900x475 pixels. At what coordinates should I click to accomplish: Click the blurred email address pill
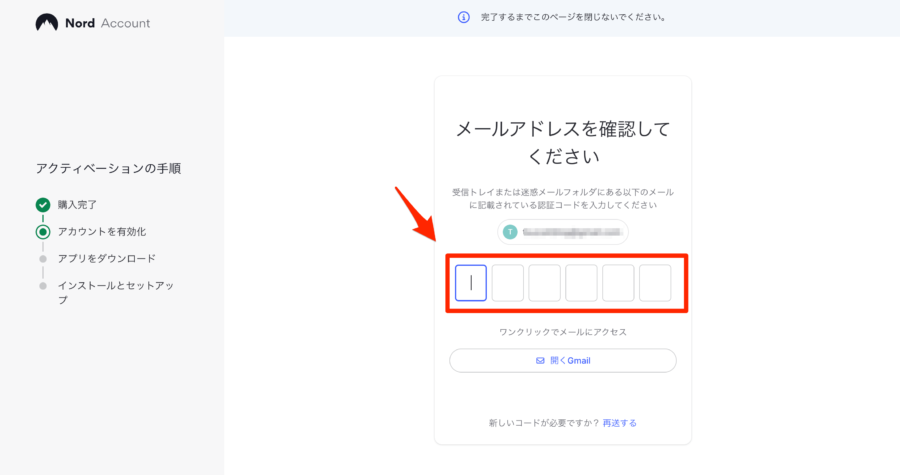pos(562,232)
